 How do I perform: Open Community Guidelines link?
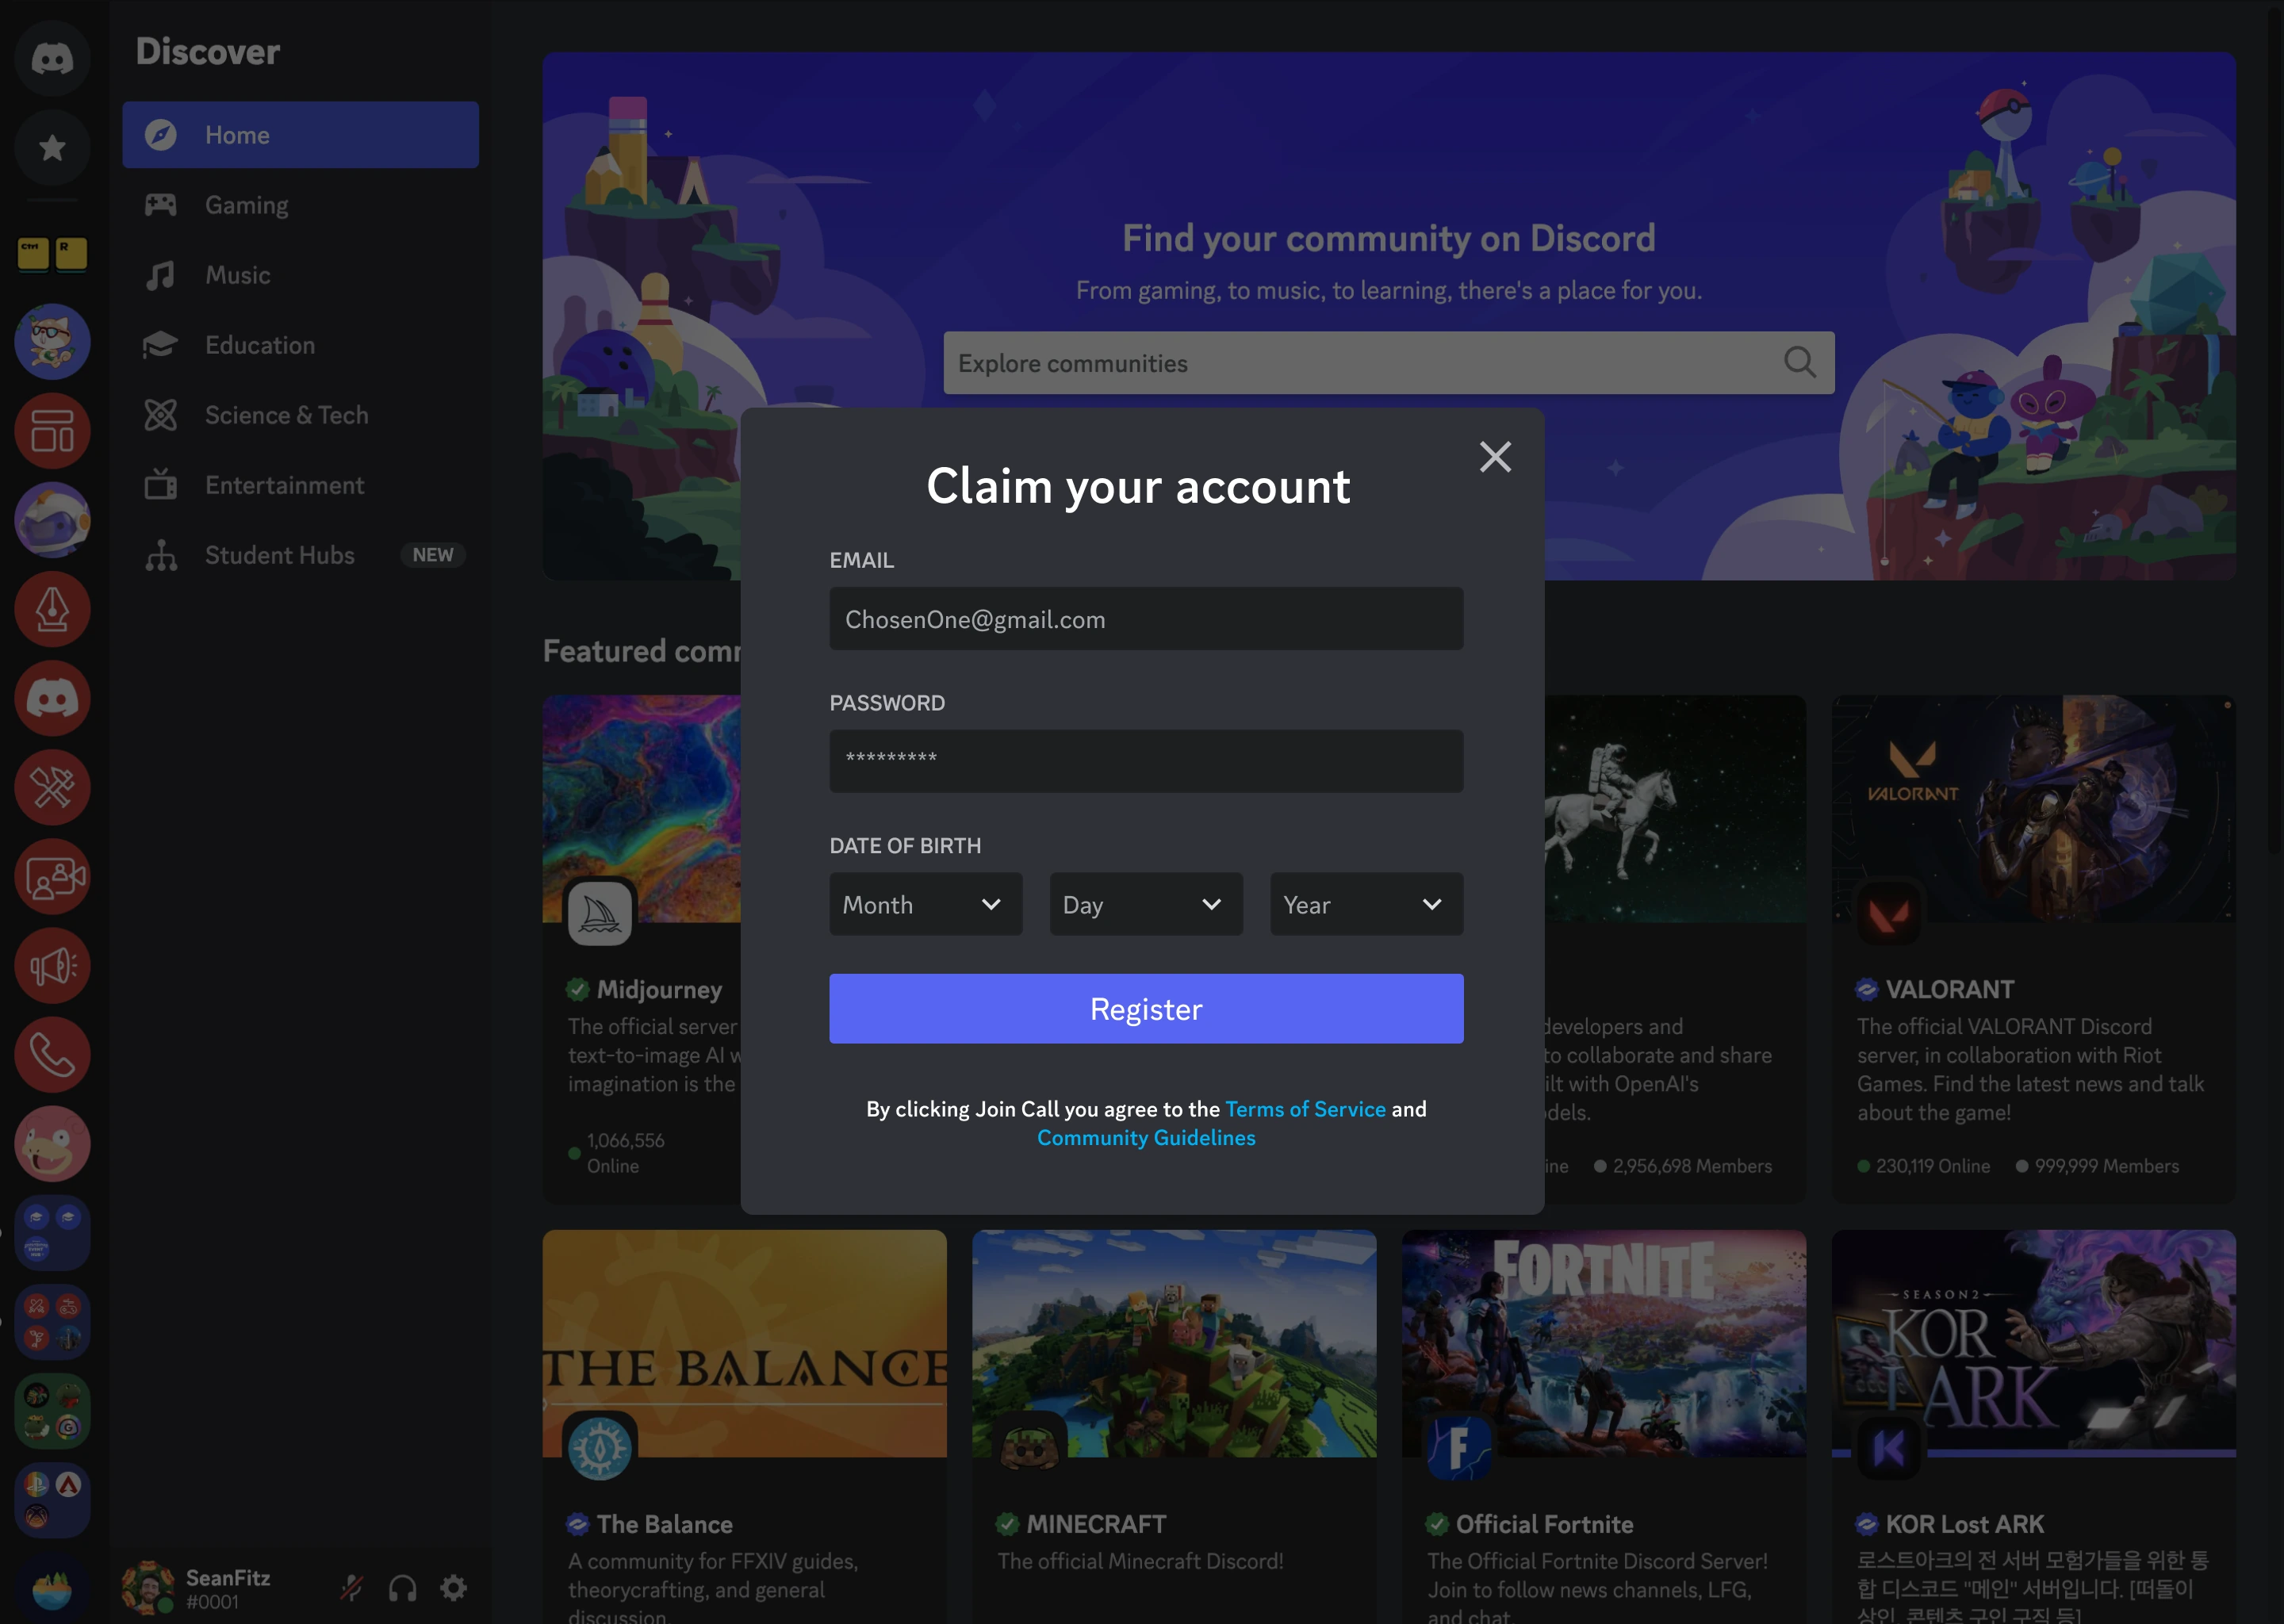1146,1138
